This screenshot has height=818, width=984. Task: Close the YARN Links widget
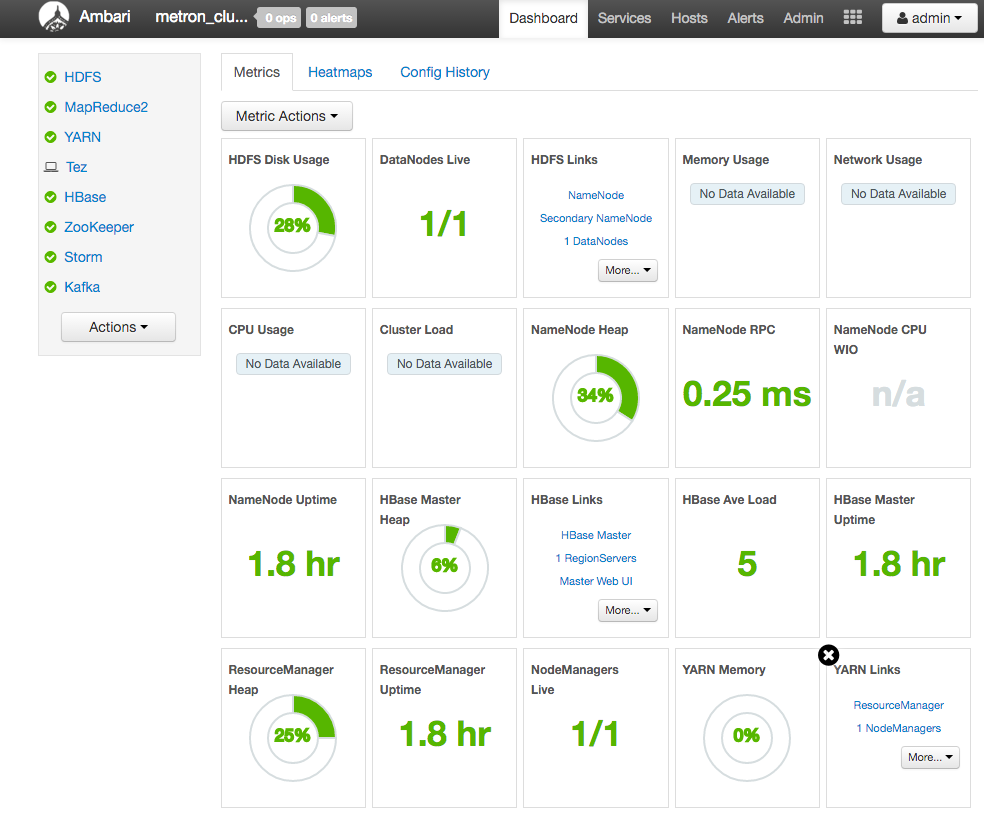828,655
